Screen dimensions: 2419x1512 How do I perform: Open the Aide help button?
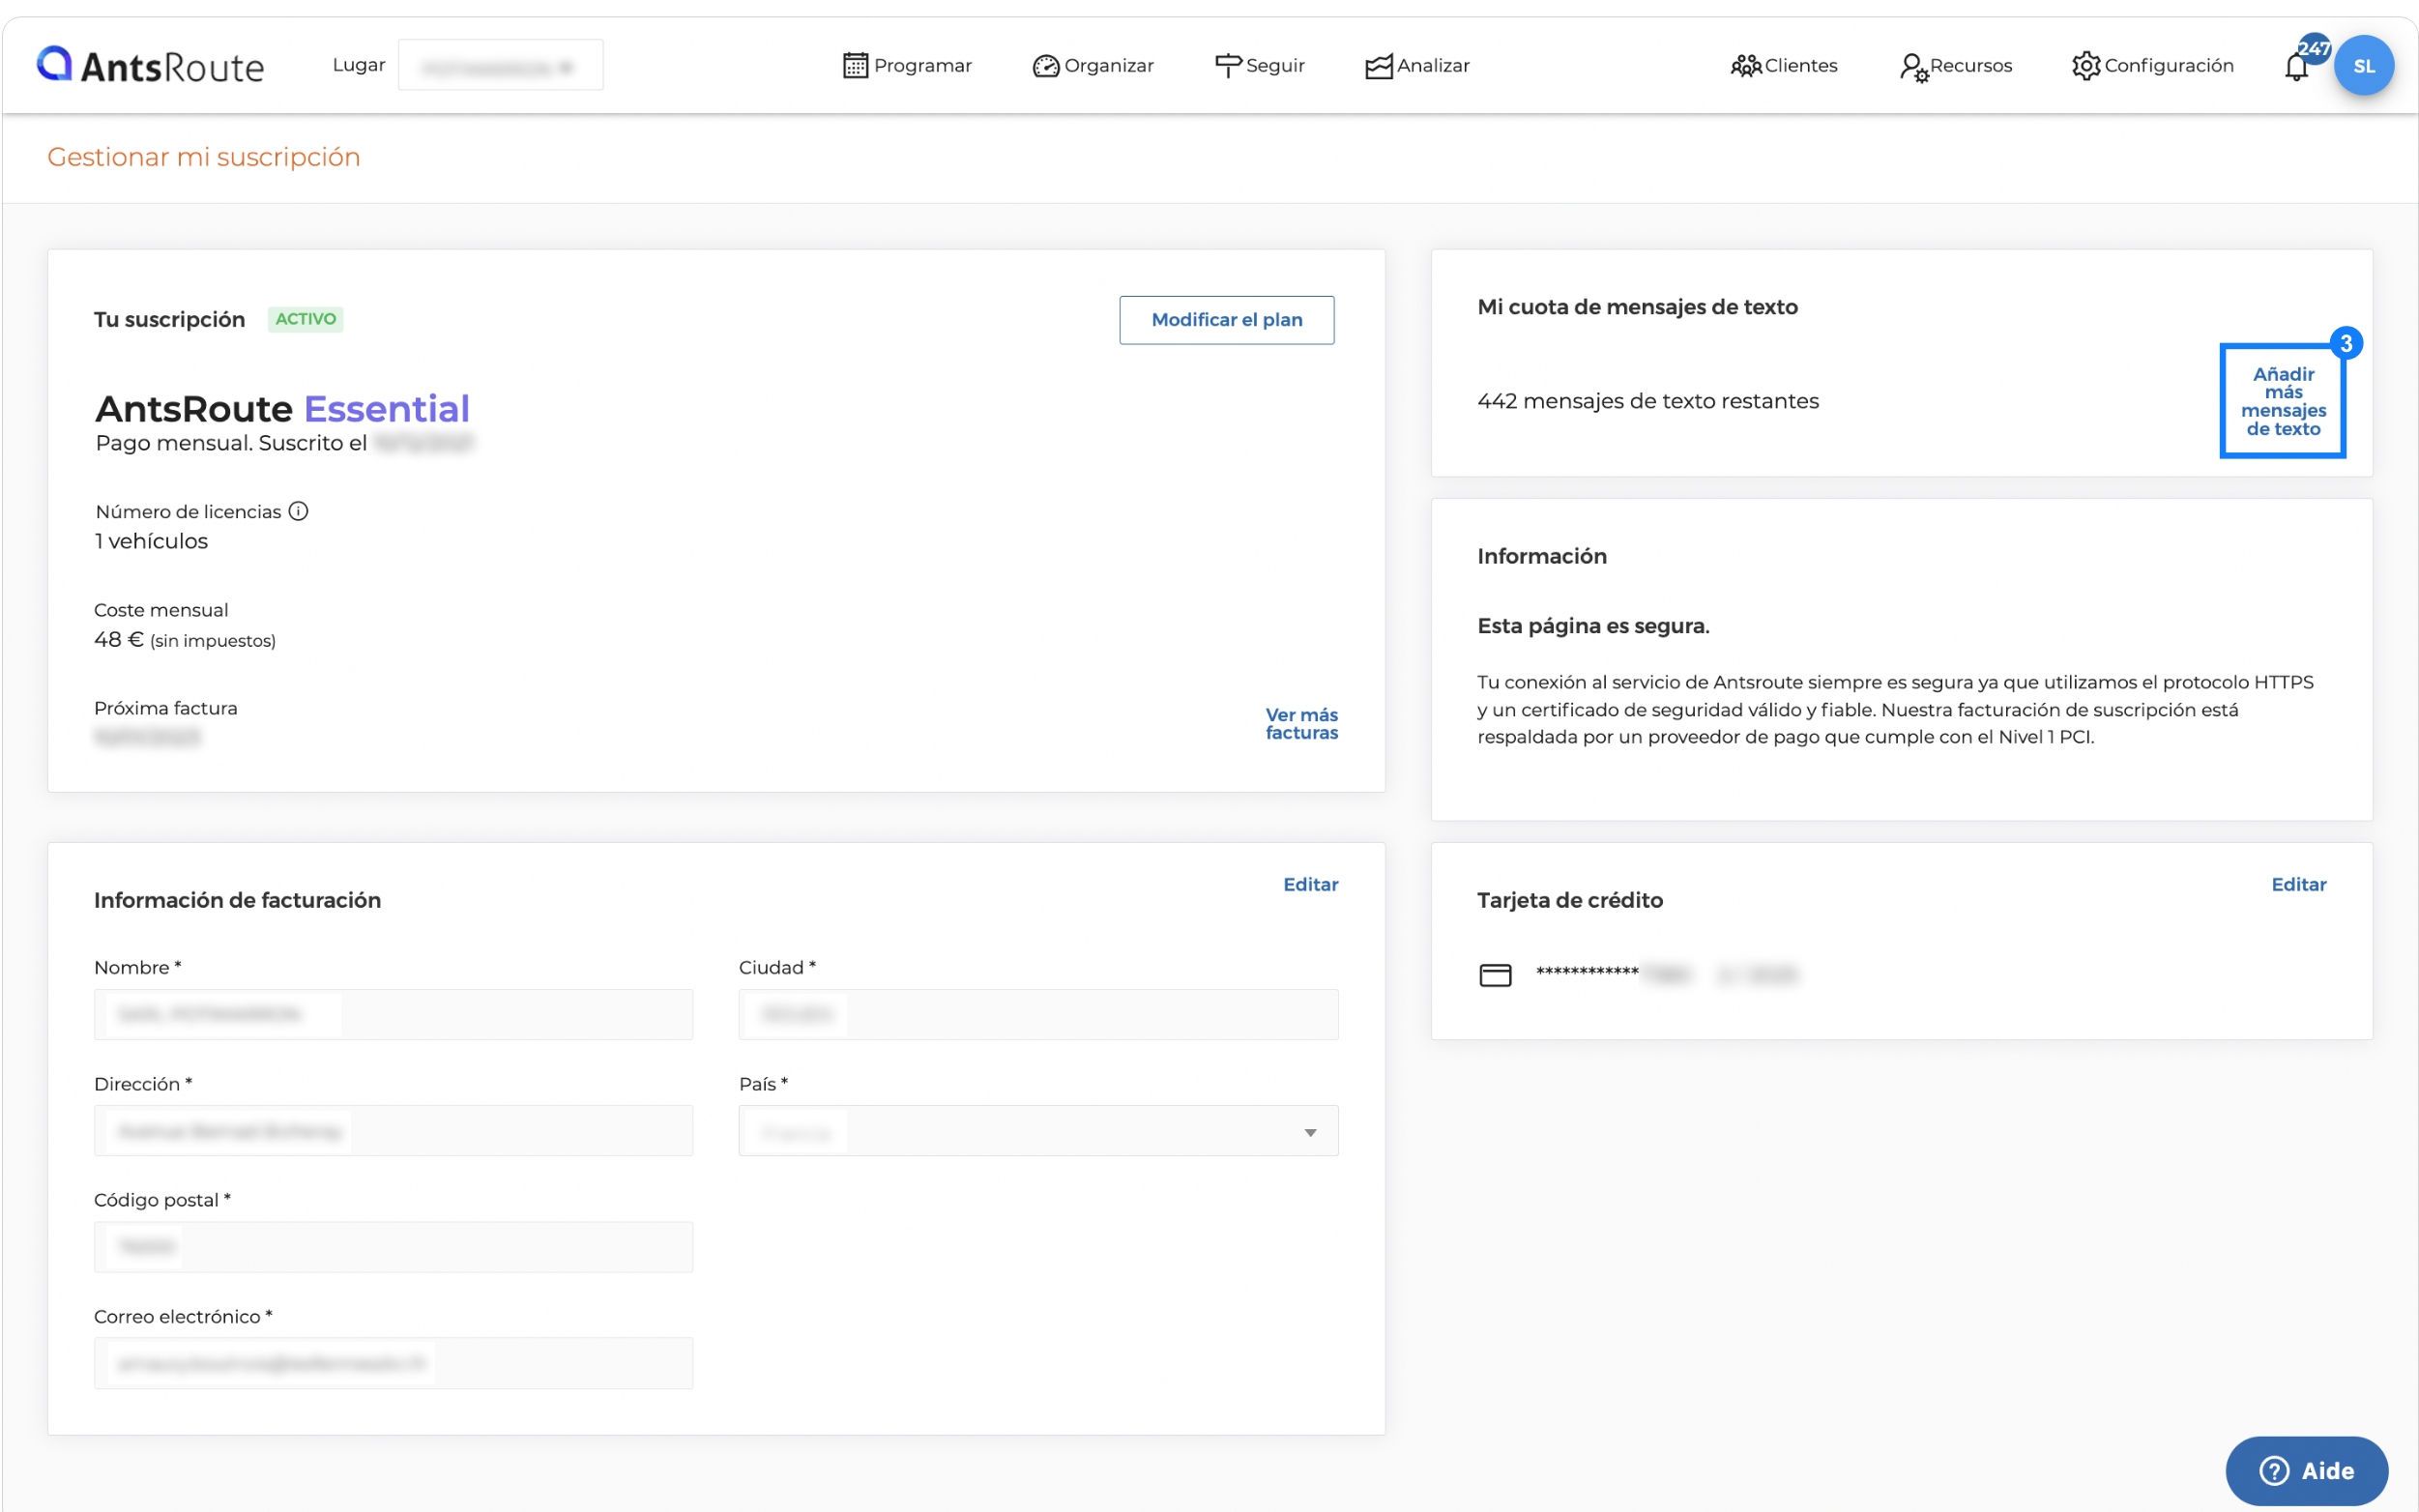coord(2305,1469)
